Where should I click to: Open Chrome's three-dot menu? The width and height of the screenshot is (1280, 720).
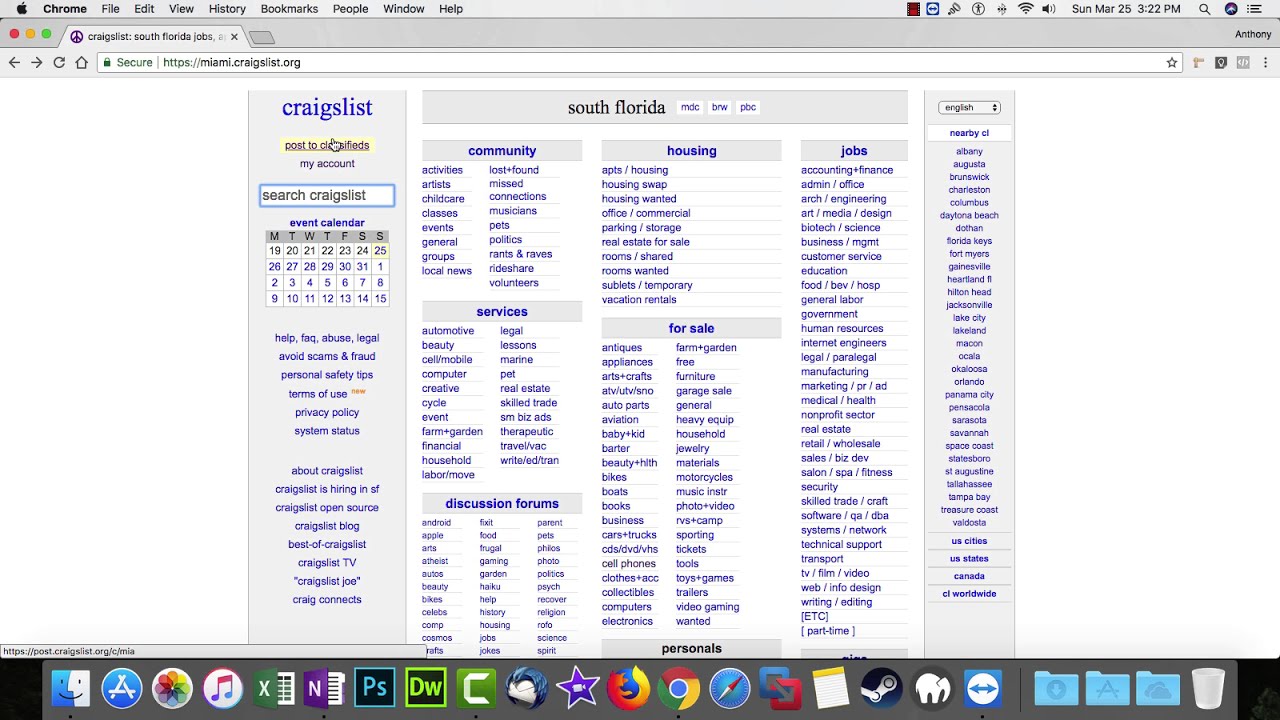[1265, 62]
